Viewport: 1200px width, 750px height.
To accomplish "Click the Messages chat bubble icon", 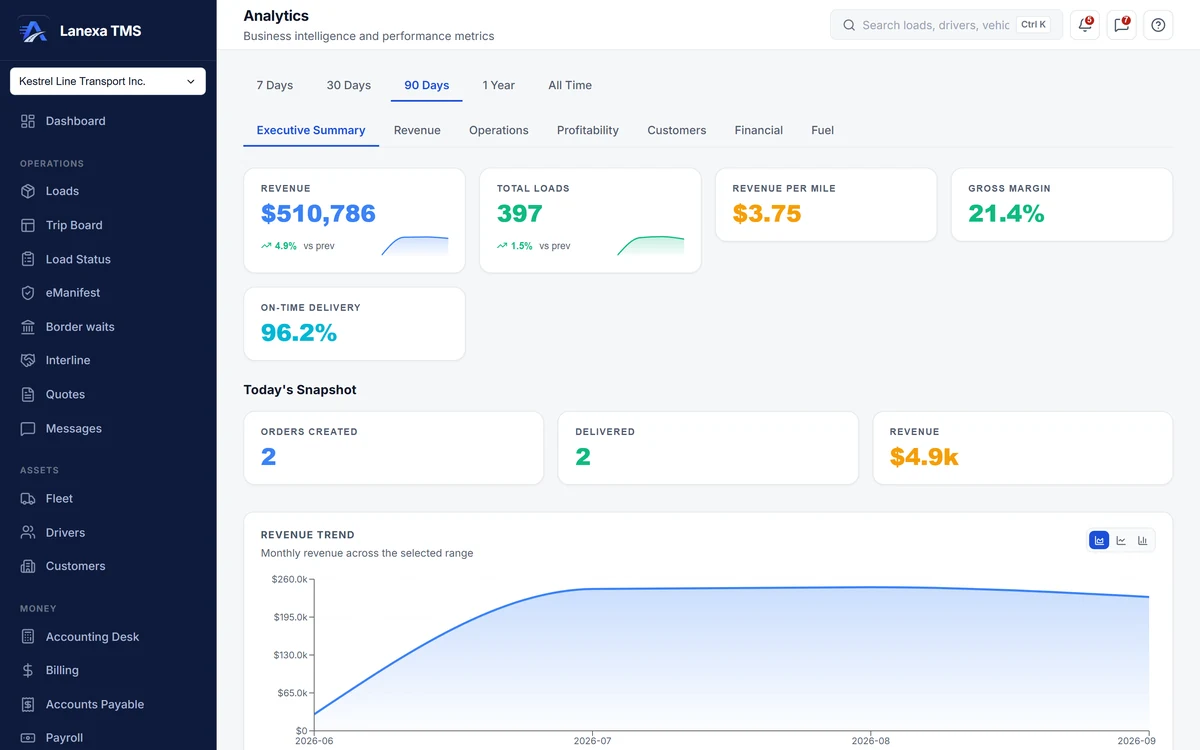I will pyautogui.click(x=28, y=428).
